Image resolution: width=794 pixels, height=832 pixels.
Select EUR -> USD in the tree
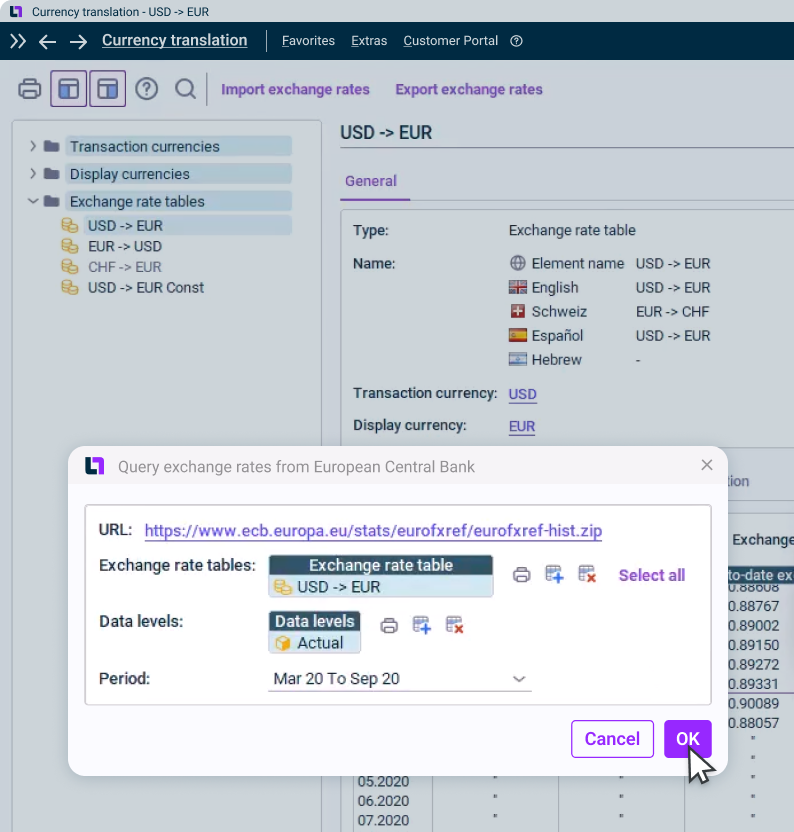124,246
